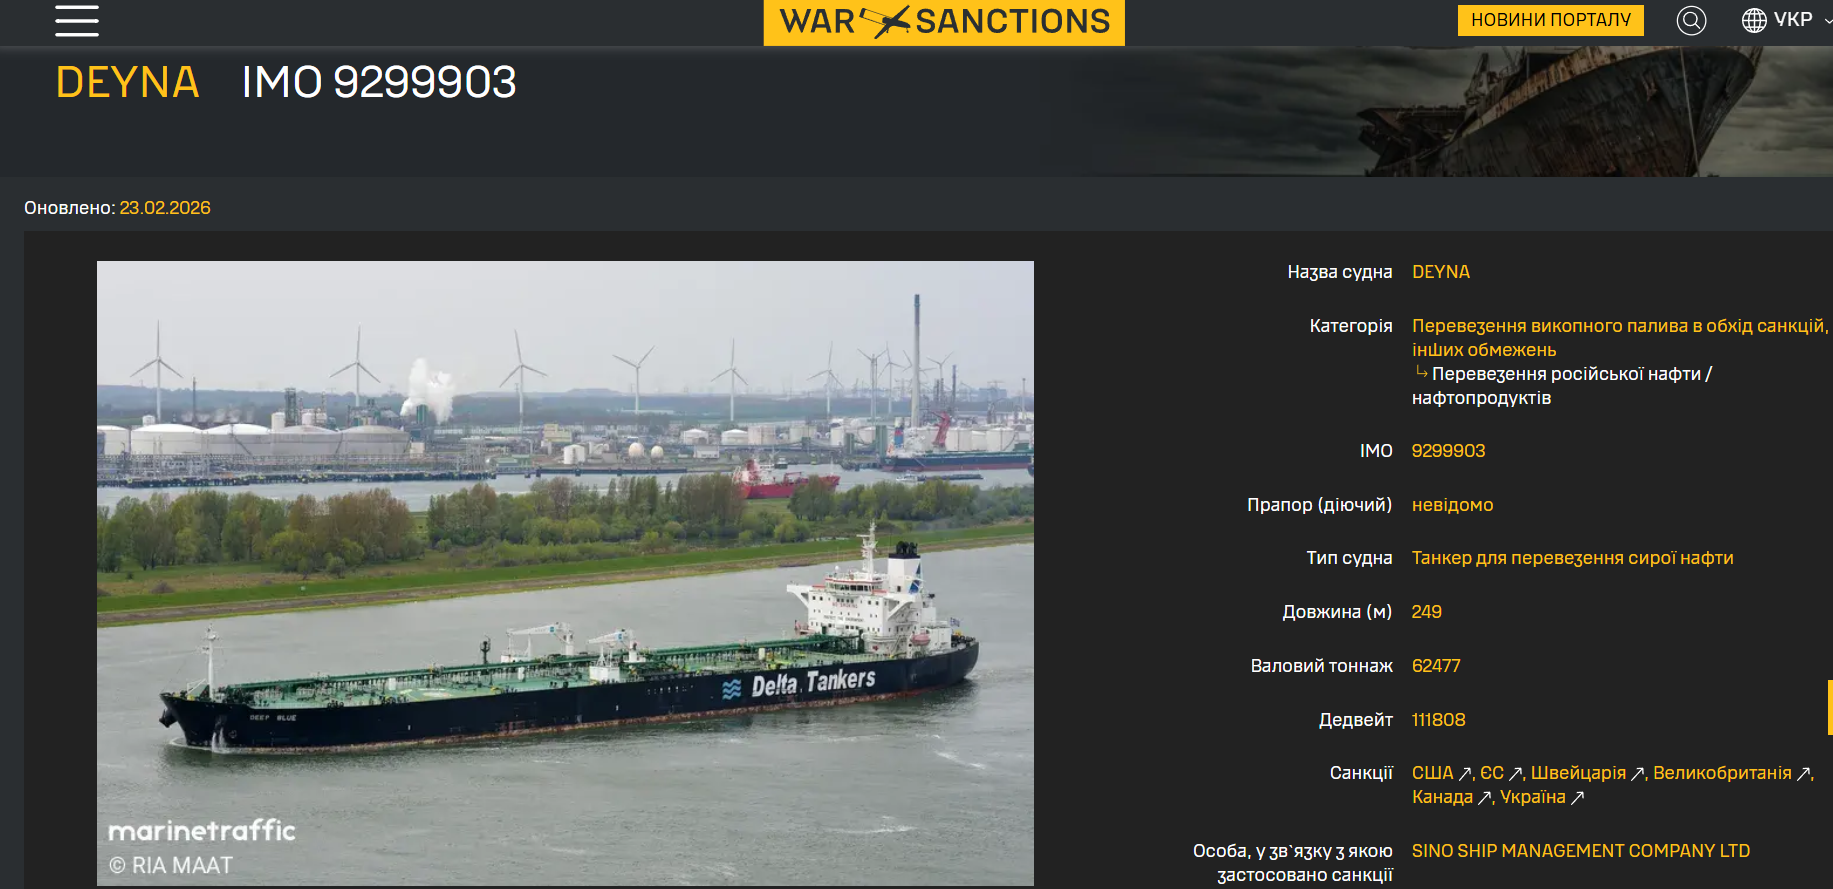Open the external arrow next to Канада

(1485, 798)
